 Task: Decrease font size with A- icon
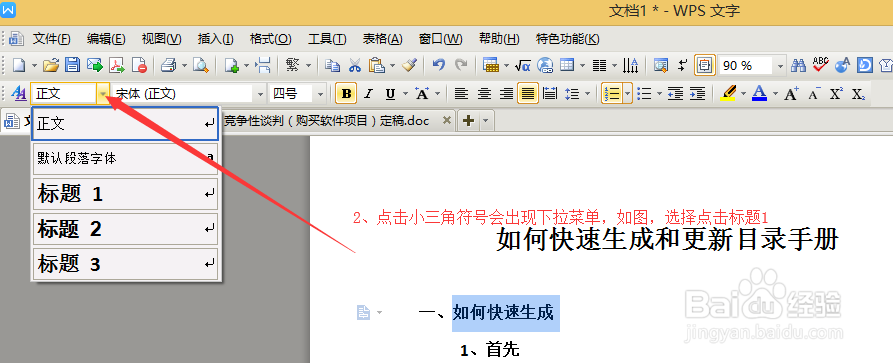[x=814, y=93]
